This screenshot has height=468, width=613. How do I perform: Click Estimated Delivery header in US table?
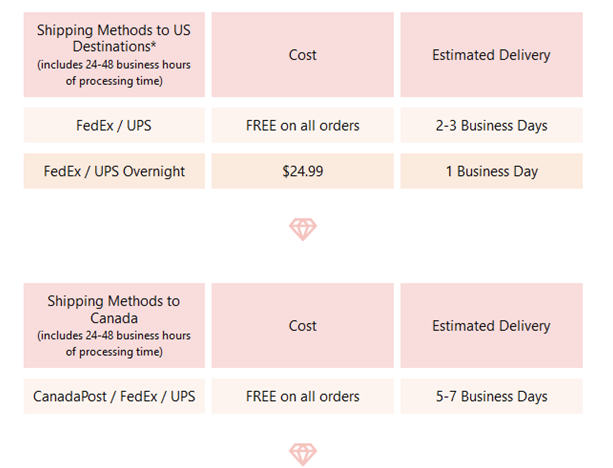[491, 54]
